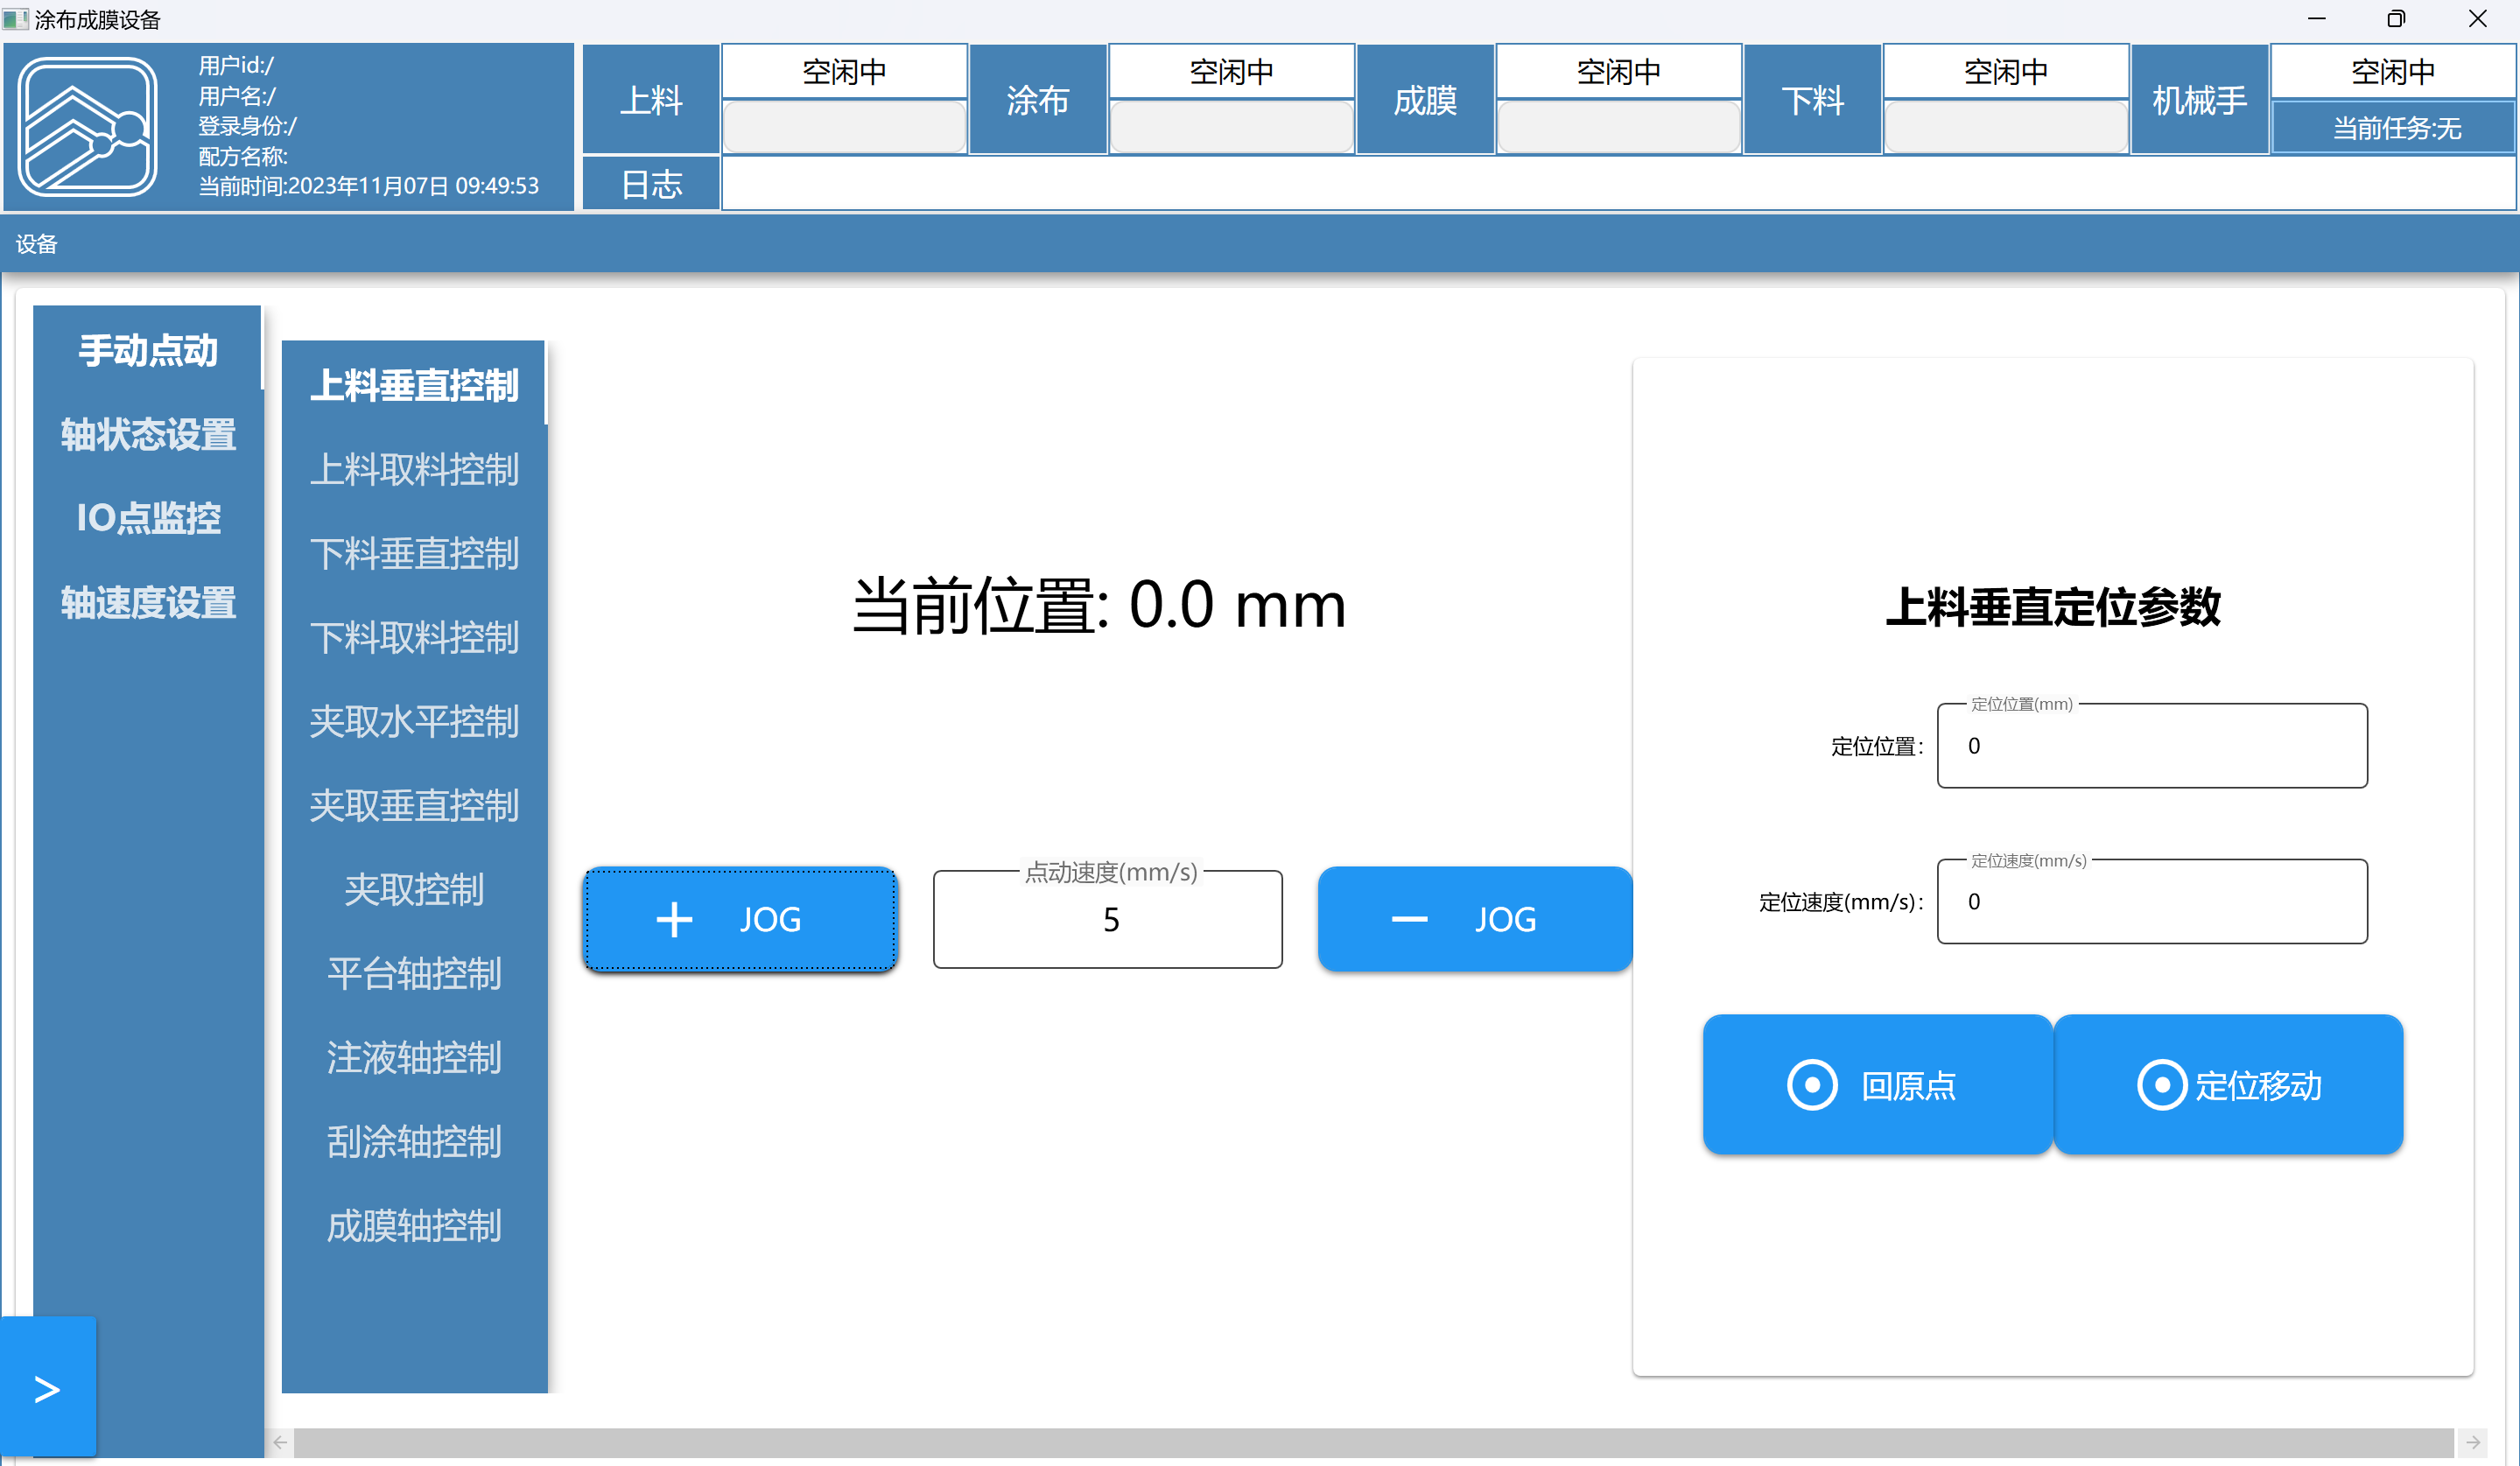Click the plus icon on the JOG button
Viewport: 2520px width, 1466px height.
[x=674, y=920]
